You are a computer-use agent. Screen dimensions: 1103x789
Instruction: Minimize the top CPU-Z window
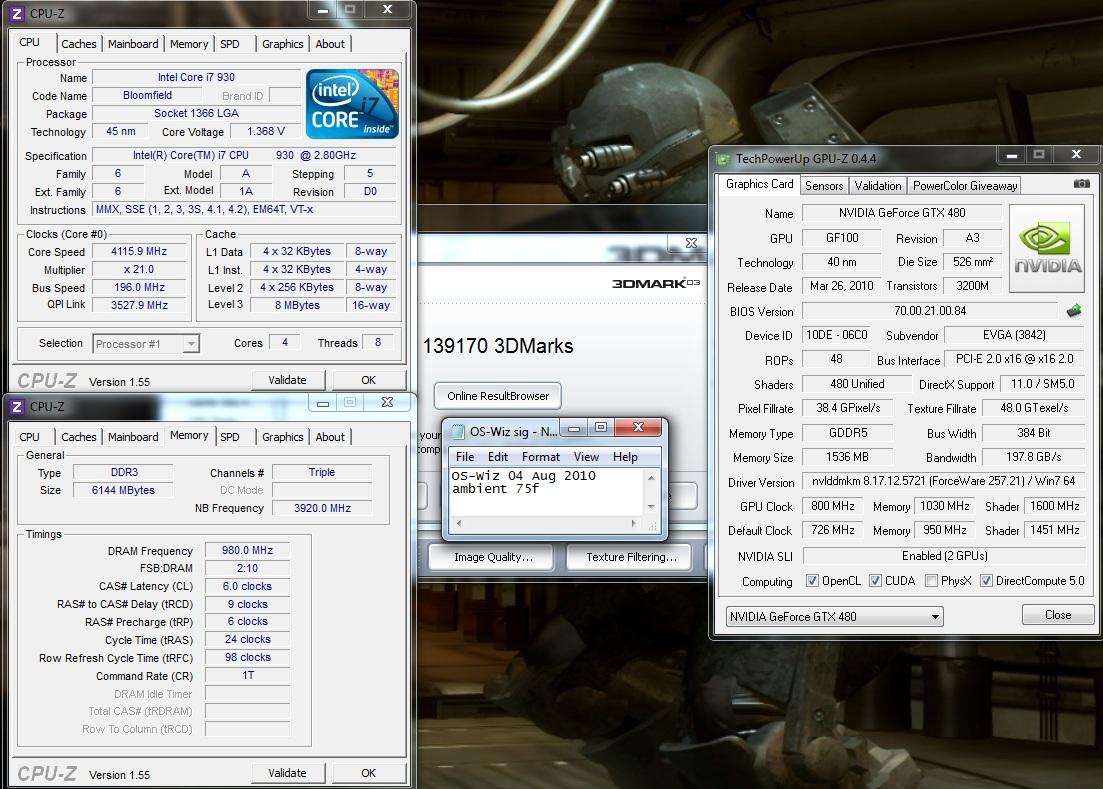[x=322, y=10]
